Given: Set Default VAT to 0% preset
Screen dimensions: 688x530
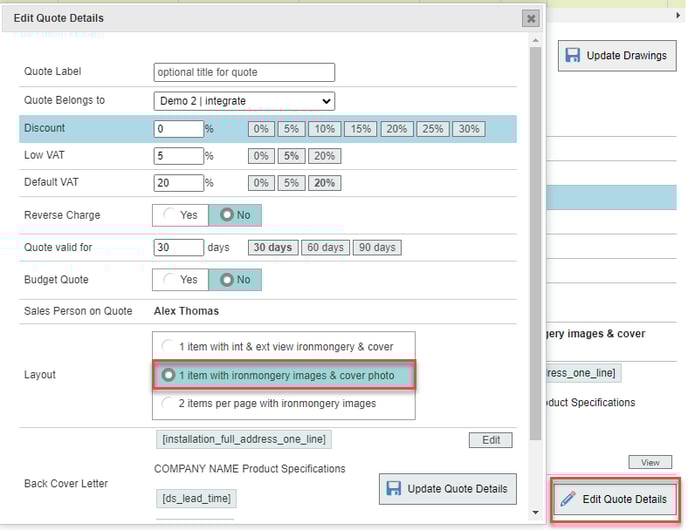Looking at the screenshot, I should [x=260, y=183].
